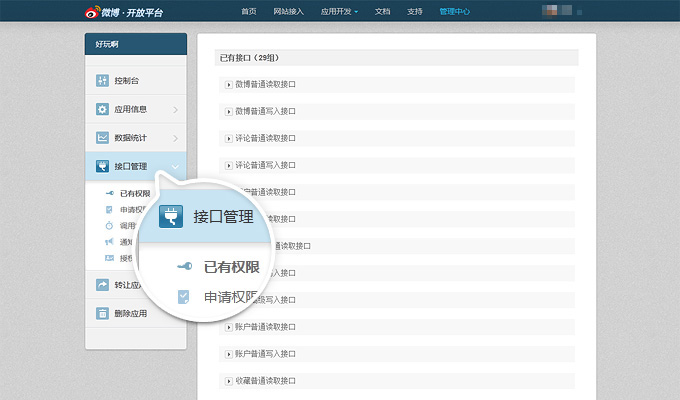Viewport: 680px width, 400px height.
Task: Collapse the 接口管理 down chevron
Action: point(175,167)
